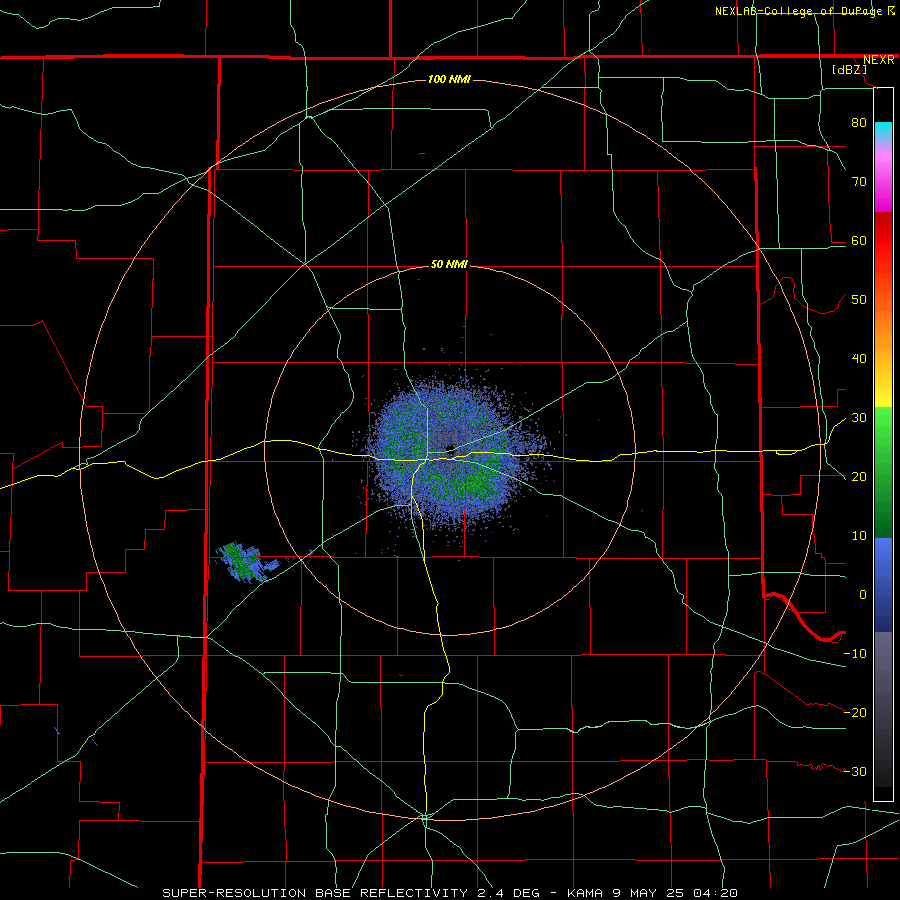Click the SUPER-RESOLUTION BASE REFLECTIVITY caption text
900x900 pixels.
point(315,893)
